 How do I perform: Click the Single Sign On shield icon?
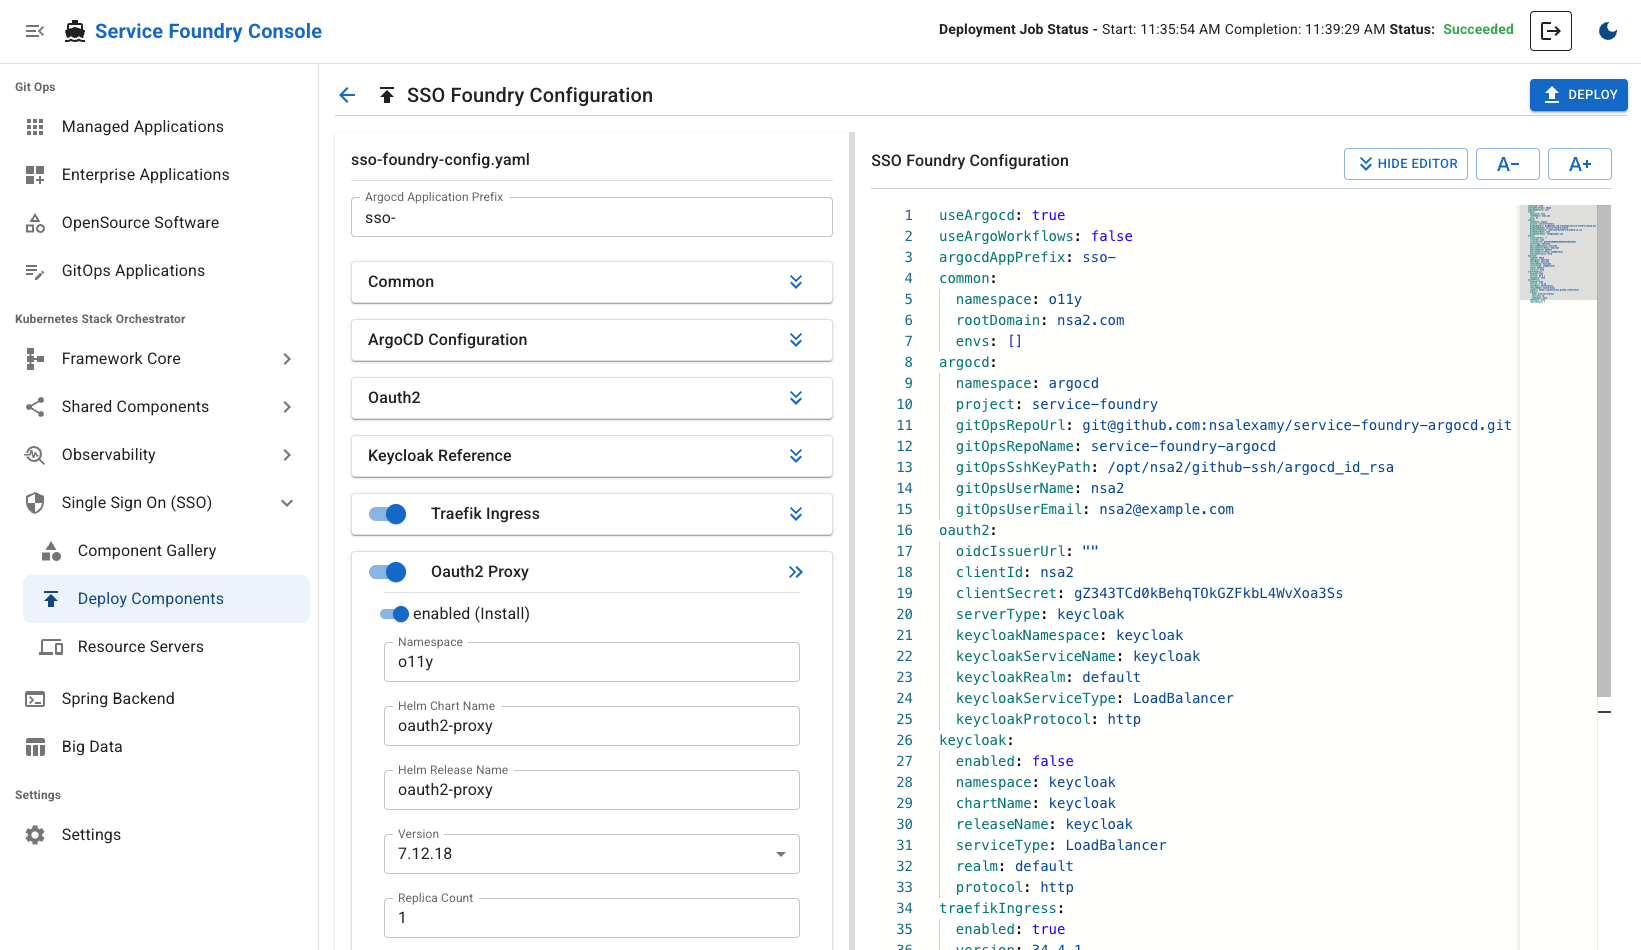click(x=35, y=503)
